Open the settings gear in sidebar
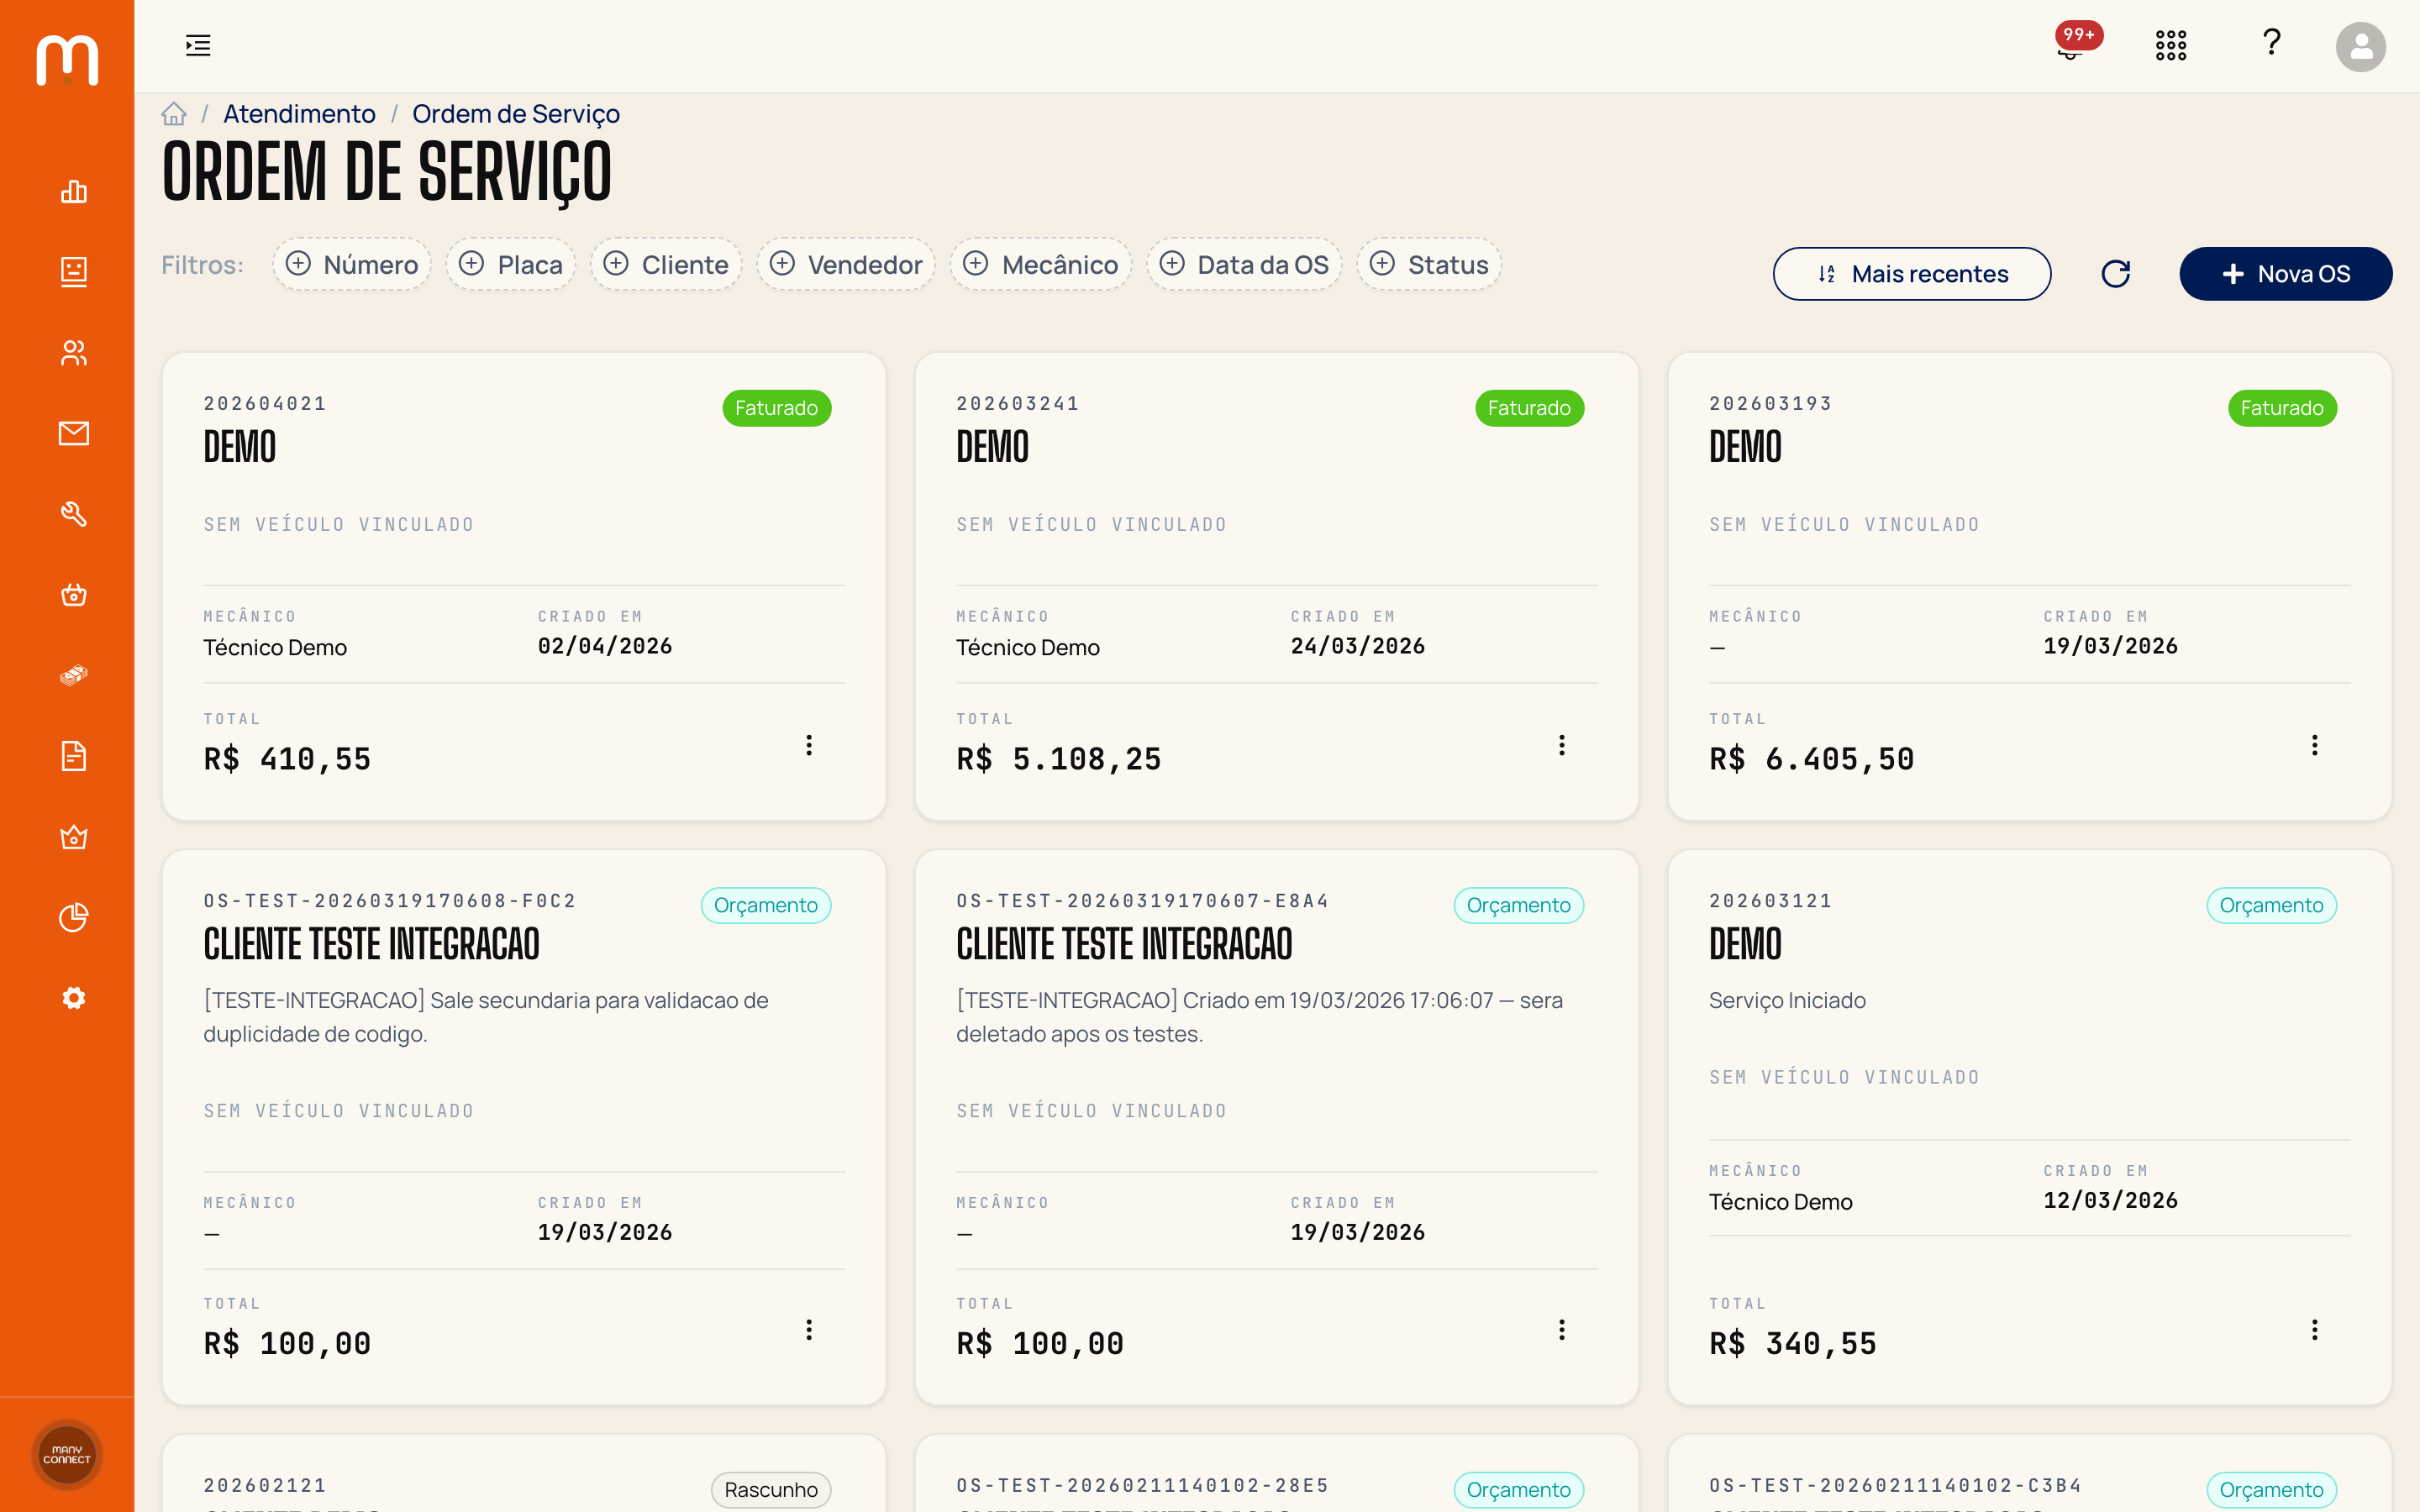 point(74,998)
